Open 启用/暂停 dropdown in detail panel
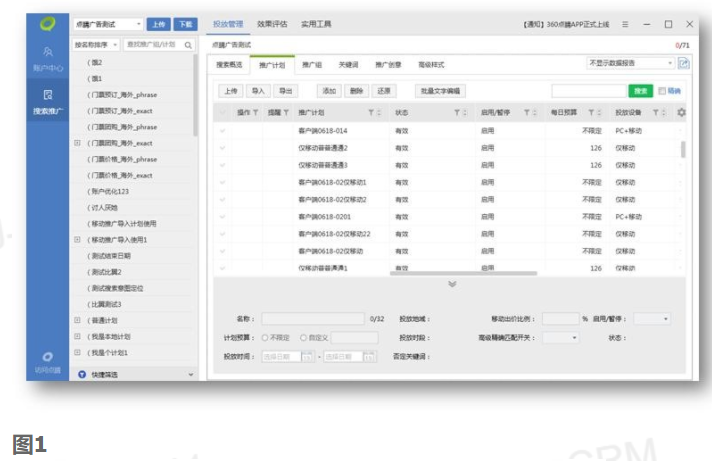This screenshot has width=712, height=461. click(652, 319)
